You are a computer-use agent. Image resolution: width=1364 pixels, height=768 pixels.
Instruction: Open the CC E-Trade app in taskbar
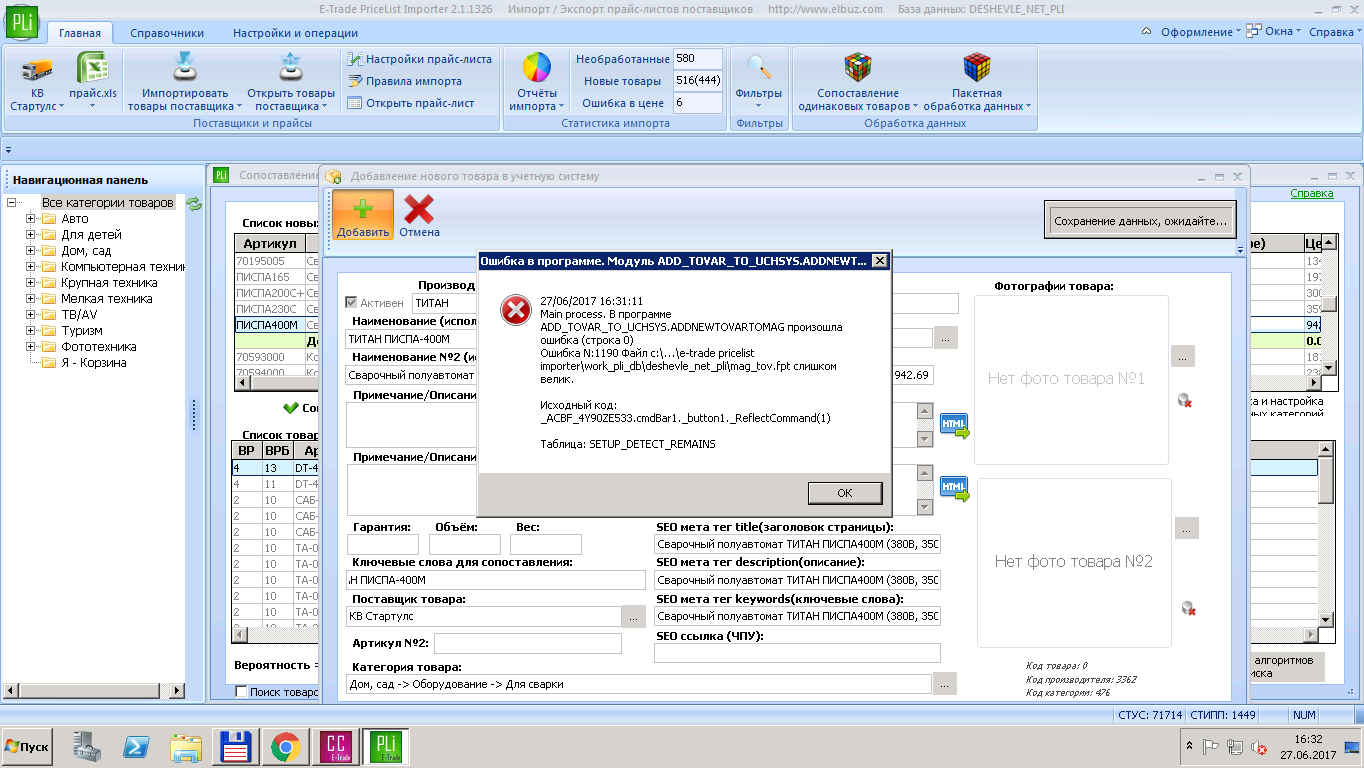335,747
